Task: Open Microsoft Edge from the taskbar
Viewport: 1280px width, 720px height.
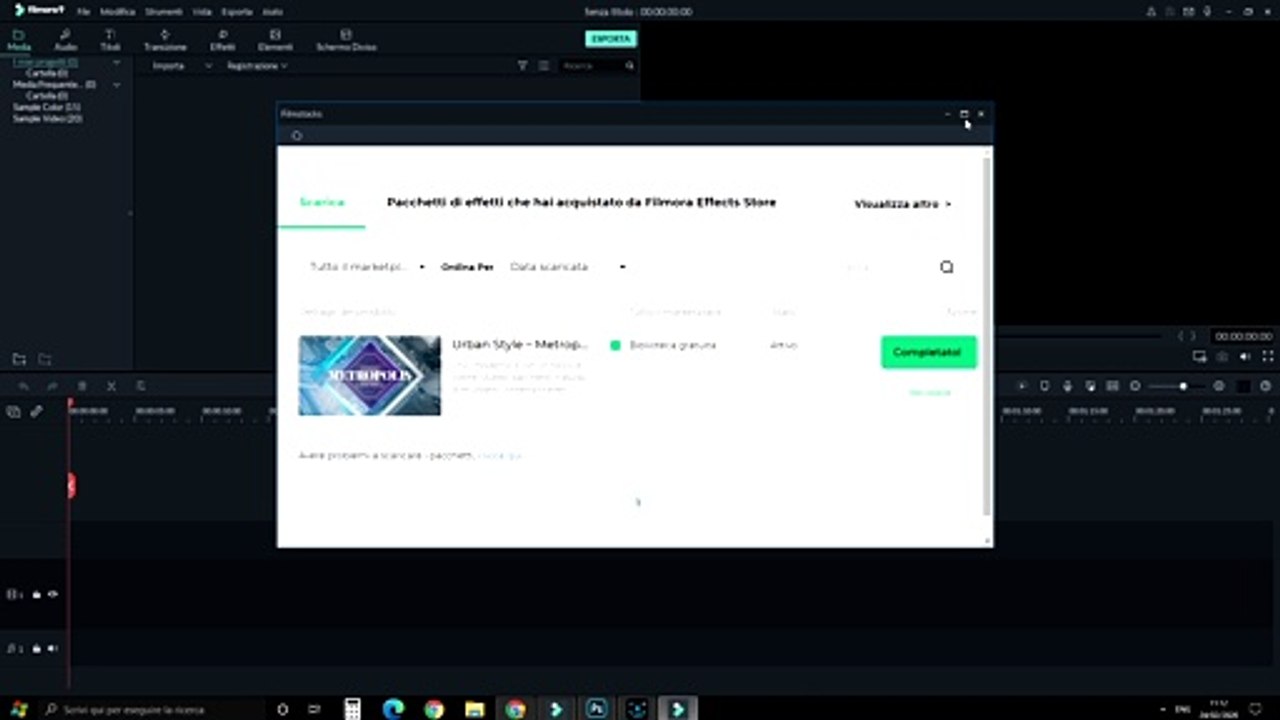Action: click(393, 709)
